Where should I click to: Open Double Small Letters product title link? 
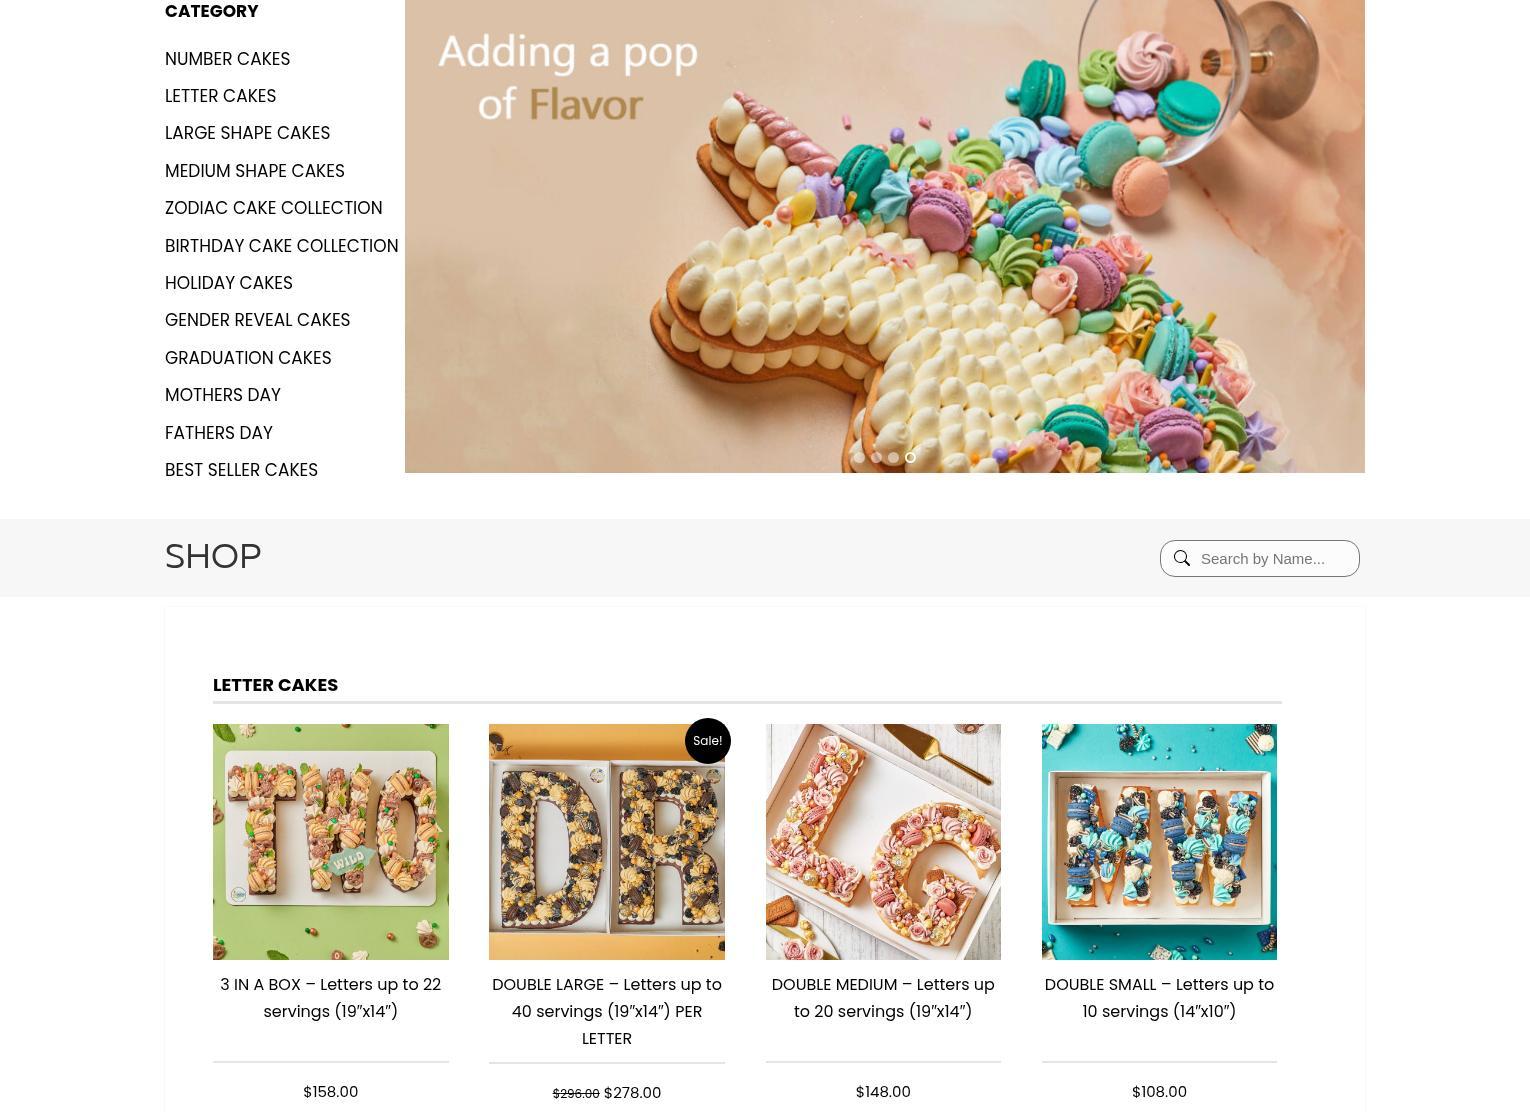click(x=1159, y=998)
